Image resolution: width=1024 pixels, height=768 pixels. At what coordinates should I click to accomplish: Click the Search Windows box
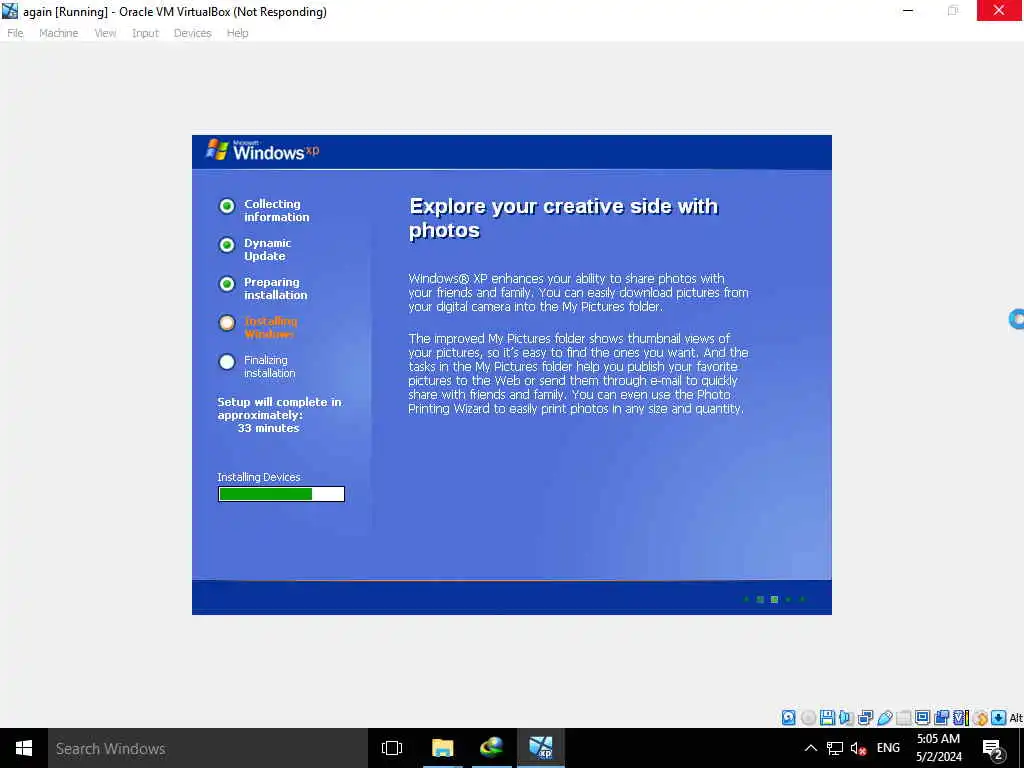click(208, 748)
